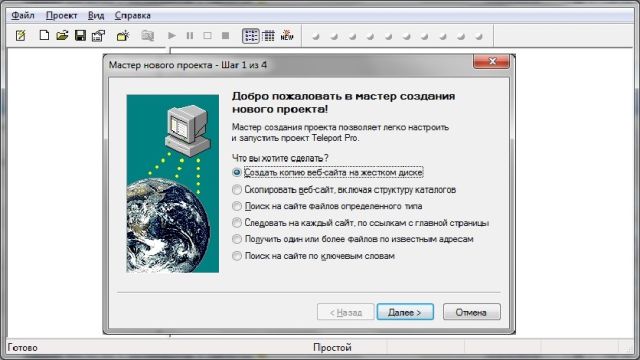Open the Проект menu
This screenshot has width=640, height=360.
(61, 16)
